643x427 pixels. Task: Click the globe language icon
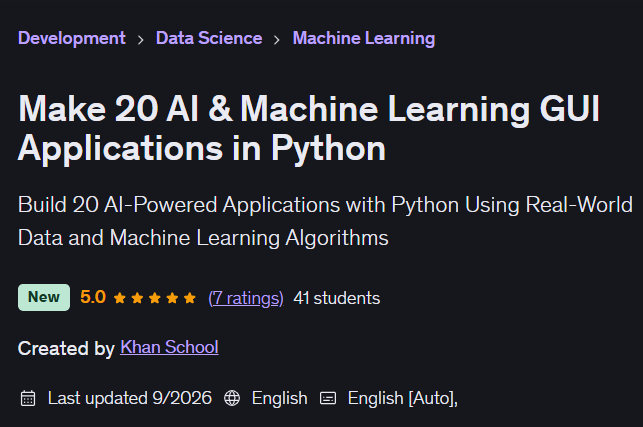point(232,398)
